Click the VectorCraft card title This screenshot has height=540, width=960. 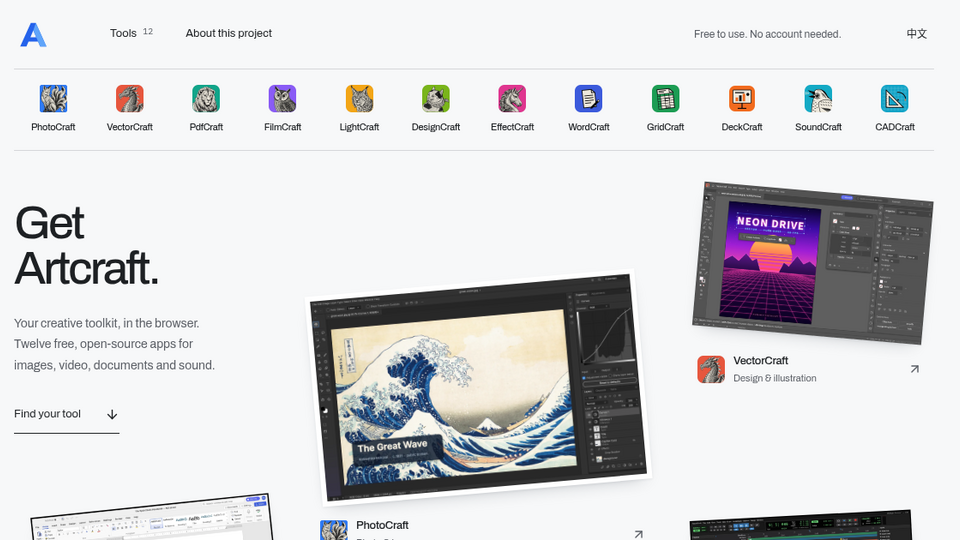coord(760,361)
